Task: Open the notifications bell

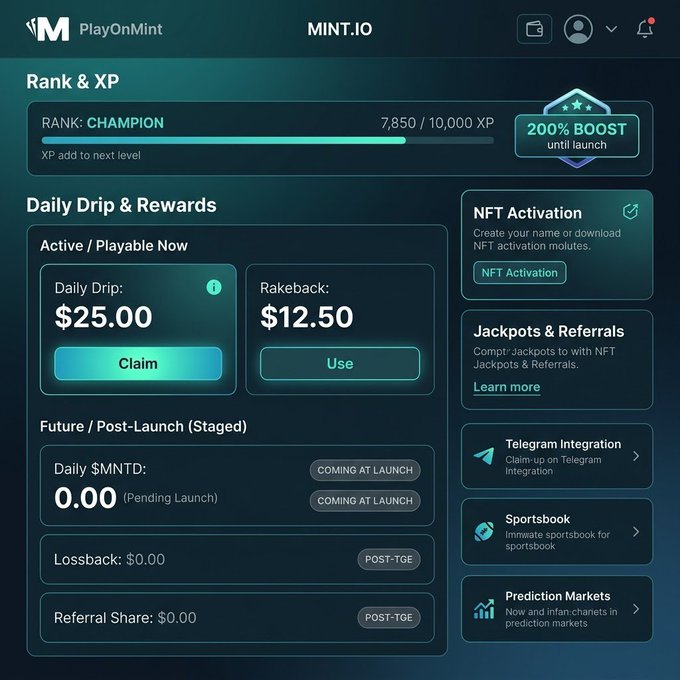Action: (x=645, y=28)
